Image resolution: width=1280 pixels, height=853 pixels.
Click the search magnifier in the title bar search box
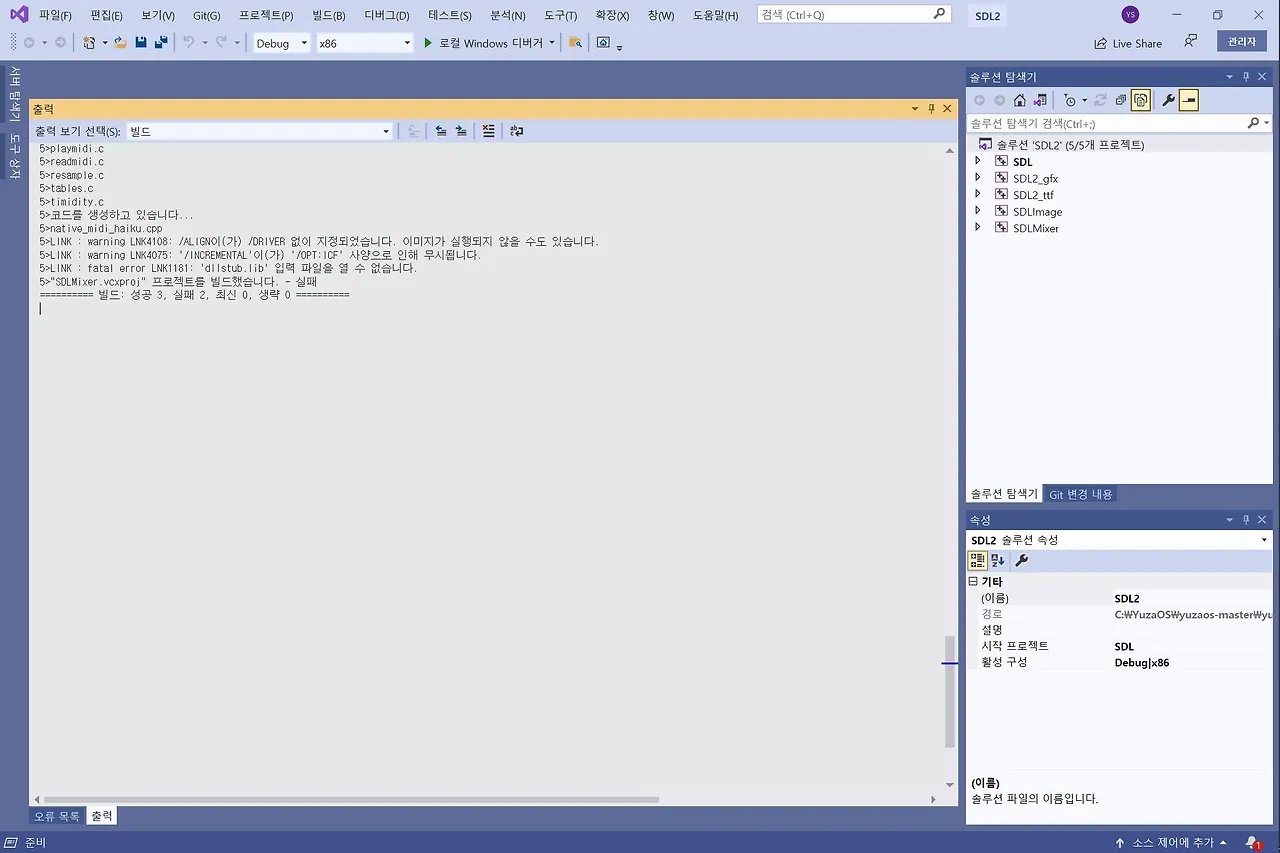[939, 14]
